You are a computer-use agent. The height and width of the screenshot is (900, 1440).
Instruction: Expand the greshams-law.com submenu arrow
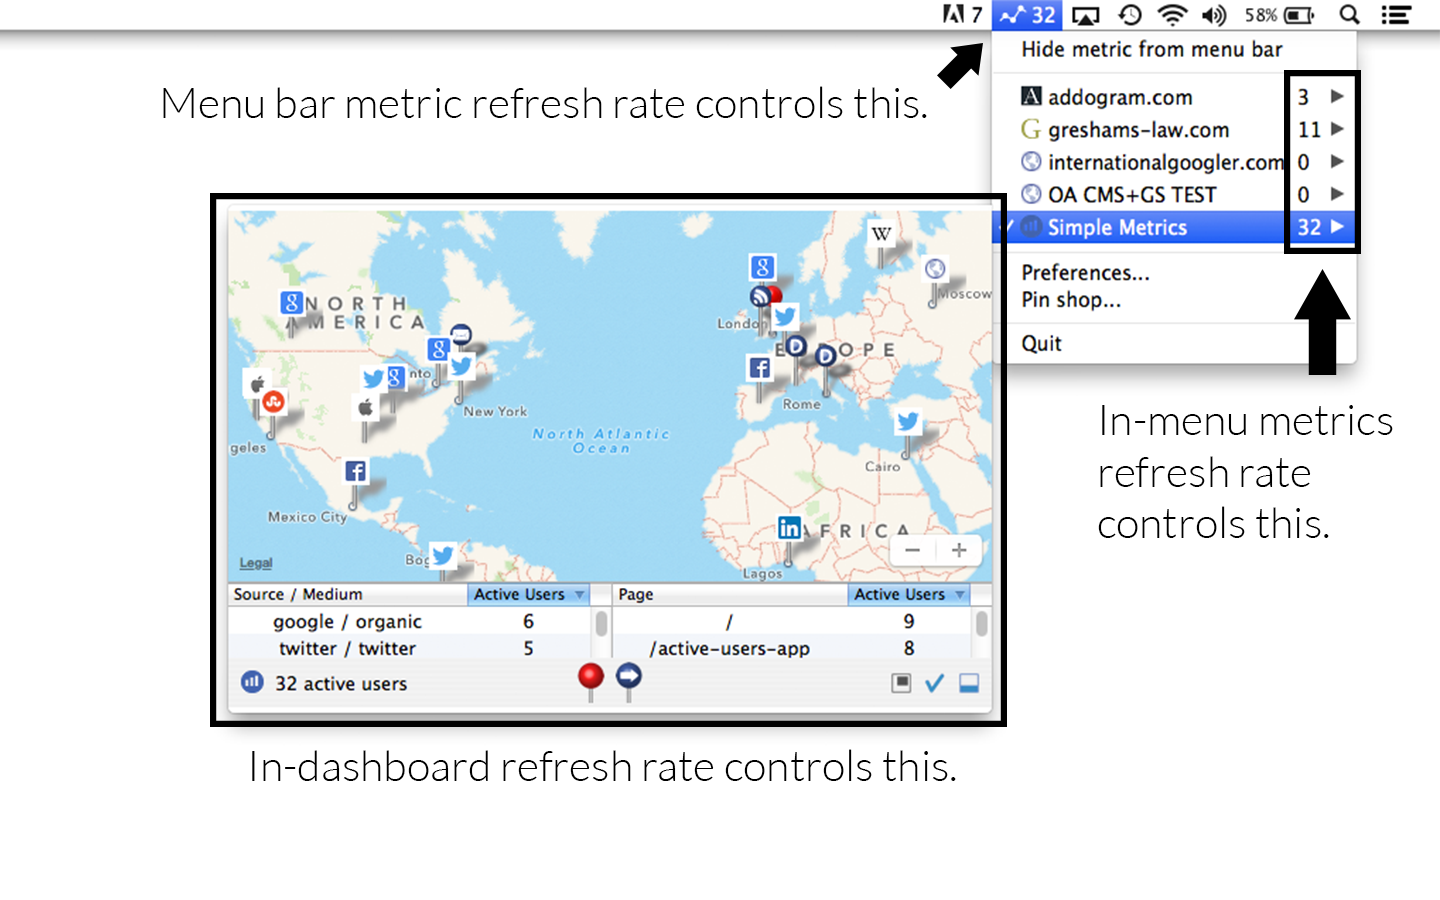(x=1337, y=129)
